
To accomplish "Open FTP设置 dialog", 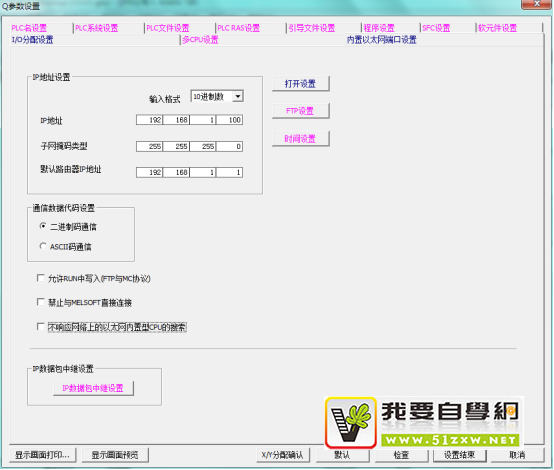I will [300, 111].
